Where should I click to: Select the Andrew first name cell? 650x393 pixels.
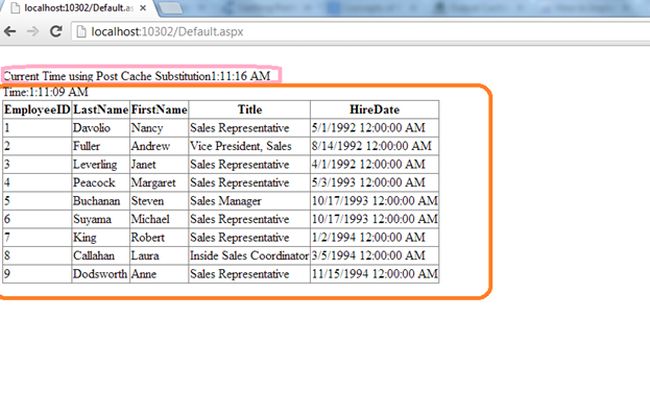click(159, 146)
